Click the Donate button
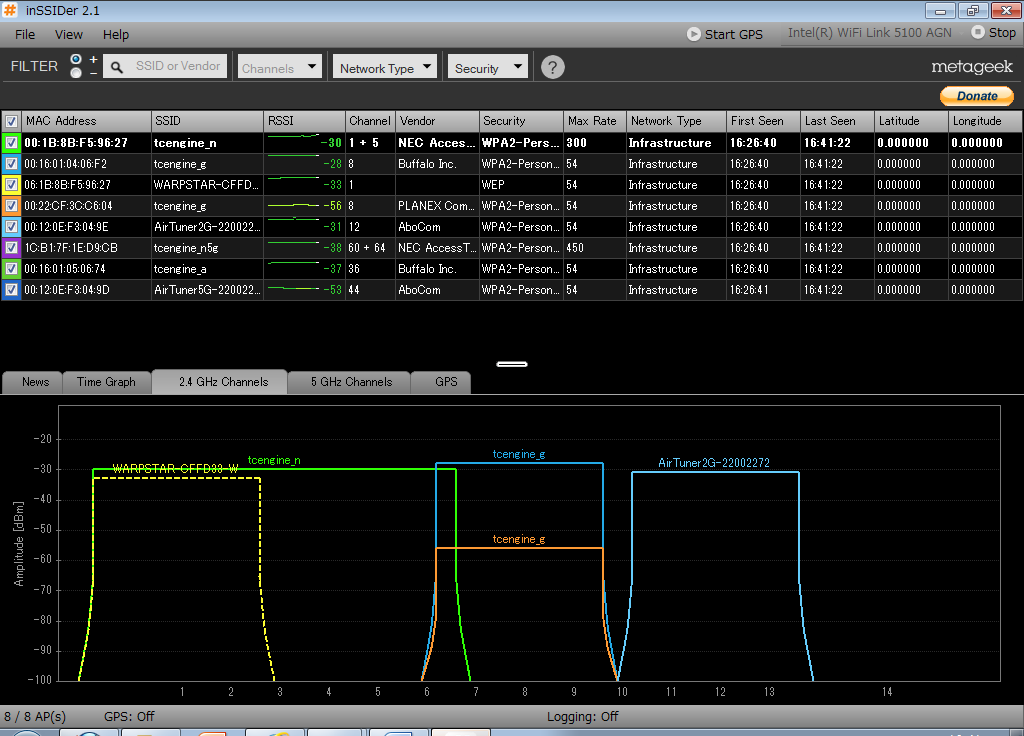 (977, 96)
